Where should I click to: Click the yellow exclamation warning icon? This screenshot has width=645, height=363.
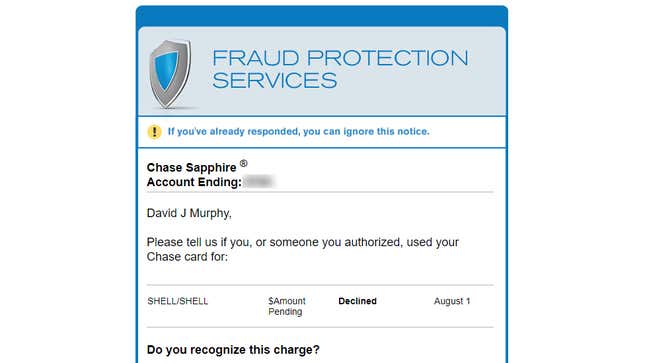(154, 132)
